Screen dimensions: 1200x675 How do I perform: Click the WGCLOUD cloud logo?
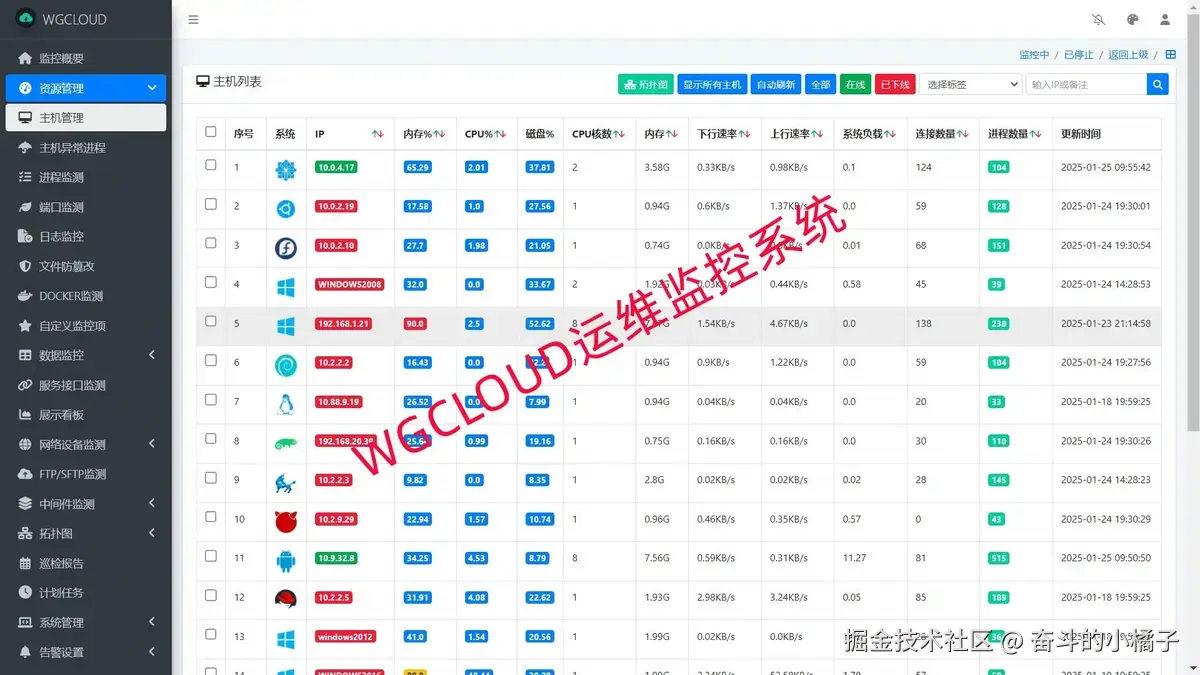(x=26, y=19)
